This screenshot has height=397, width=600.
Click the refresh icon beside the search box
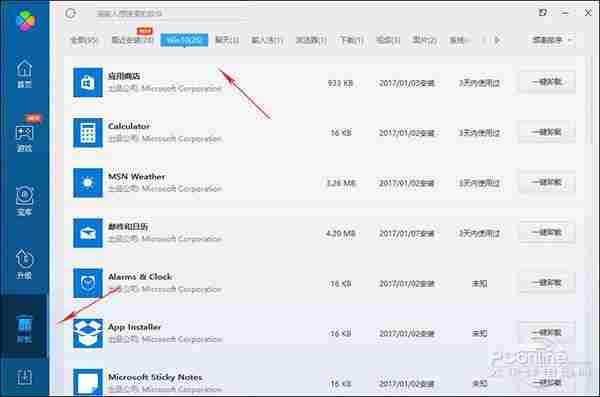[x=71, y=13]
